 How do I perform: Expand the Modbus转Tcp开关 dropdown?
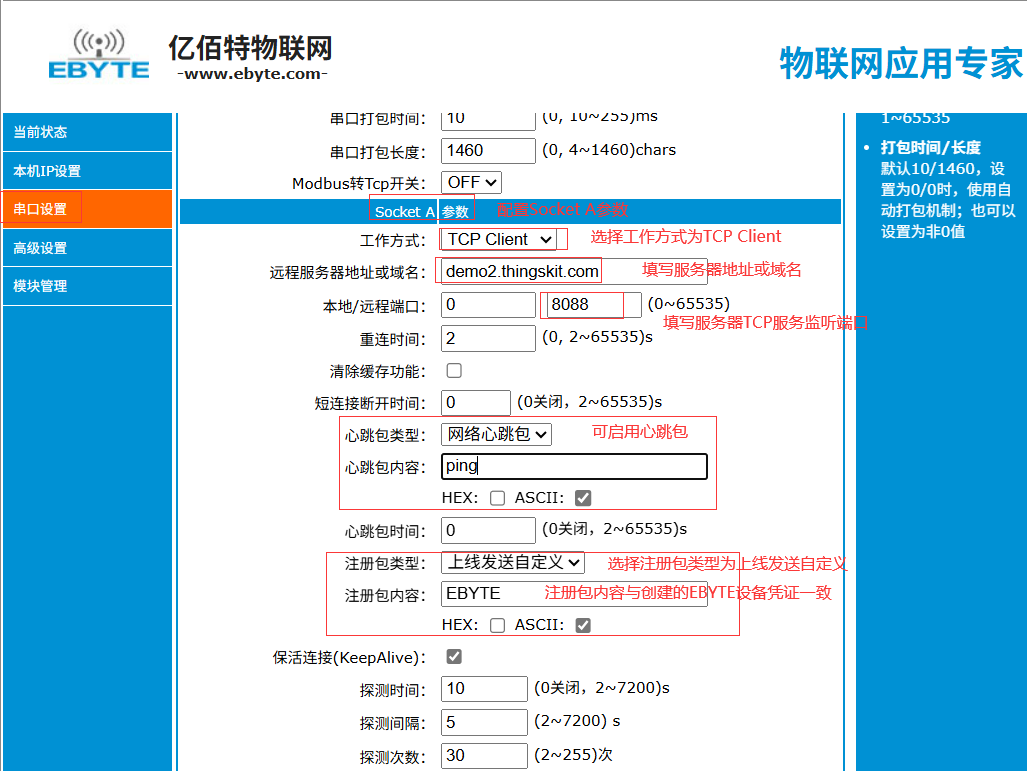pos(471,183)
